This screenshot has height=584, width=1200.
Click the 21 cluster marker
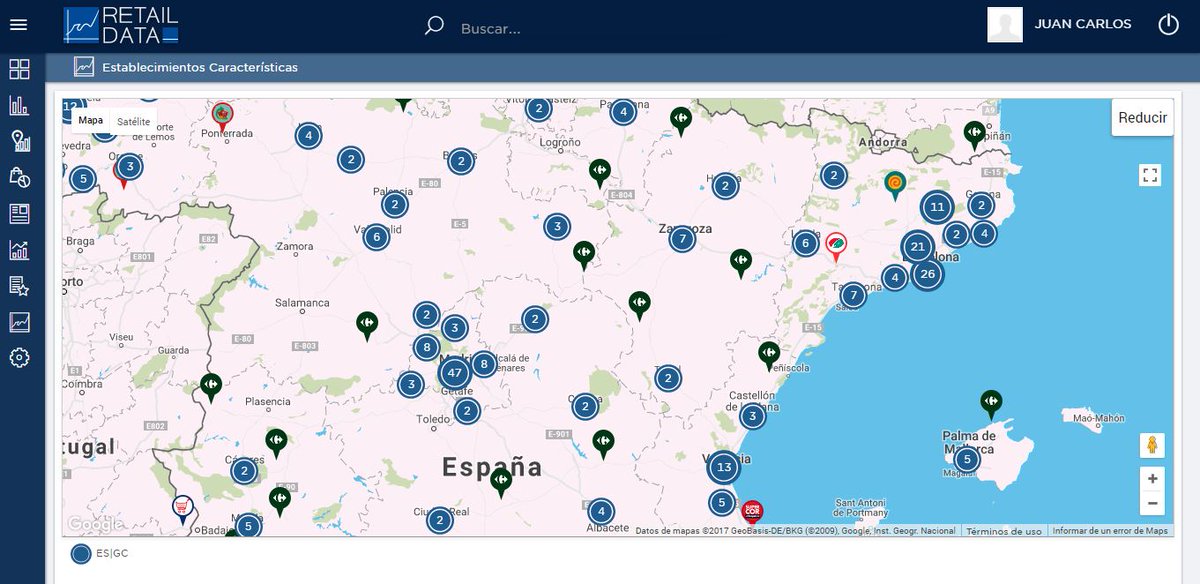tap(917, 246)
